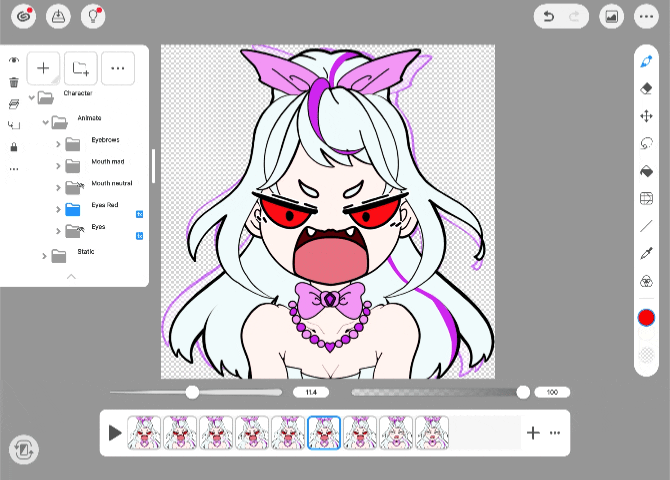The width and height of the screenshot is (670, 480).
Task: Add a new frame to timeline
Action: pos(533,433)
